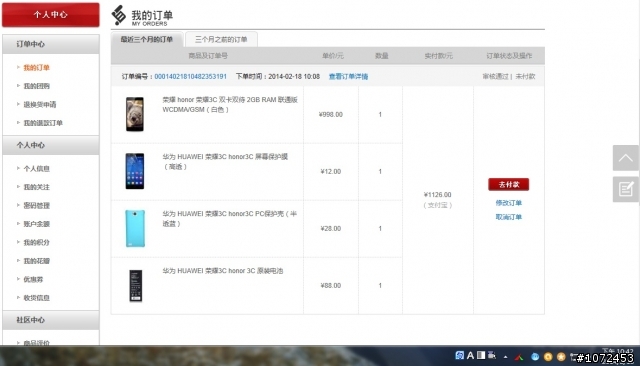The image size is (640, 366).
Task: Select the recent three months orders tab
Action: pyautogui.click(x=147, y=39)
